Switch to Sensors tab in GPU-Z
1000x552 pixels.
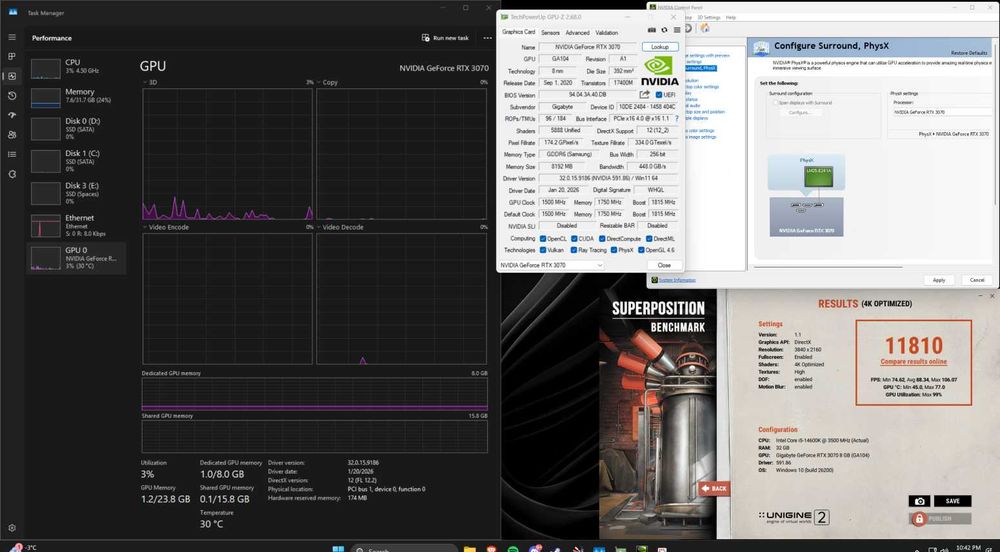(x=550, y=33)
